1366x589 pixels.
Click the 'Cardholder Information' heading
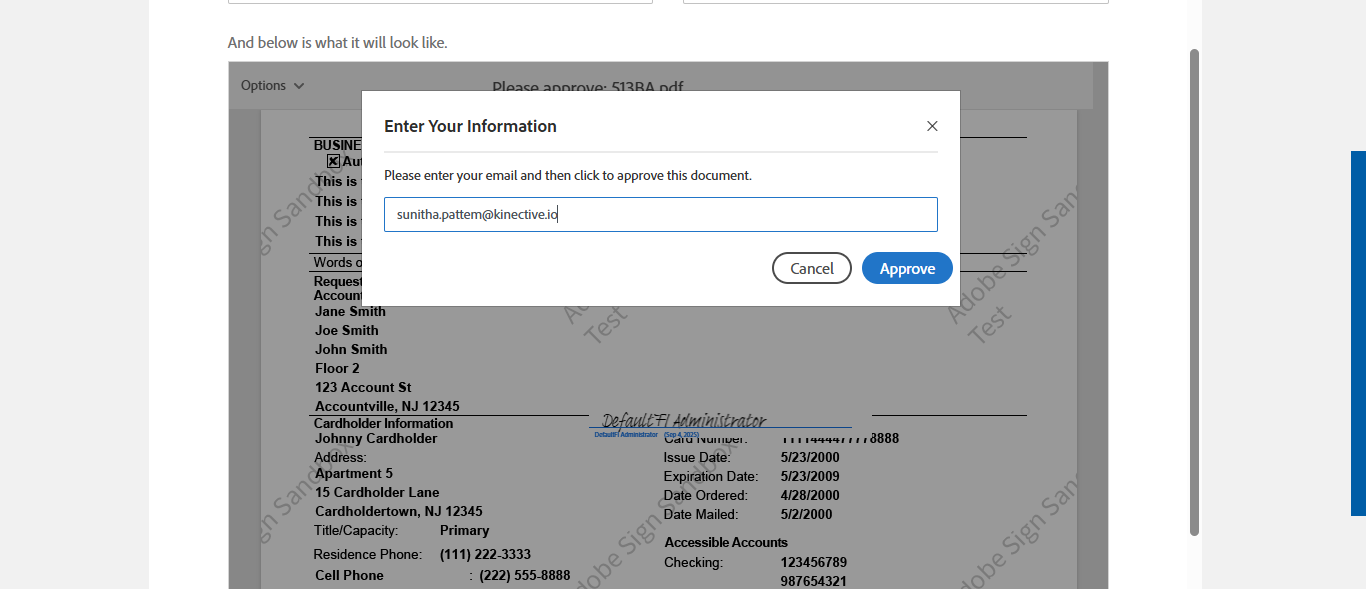pos(383,423)
